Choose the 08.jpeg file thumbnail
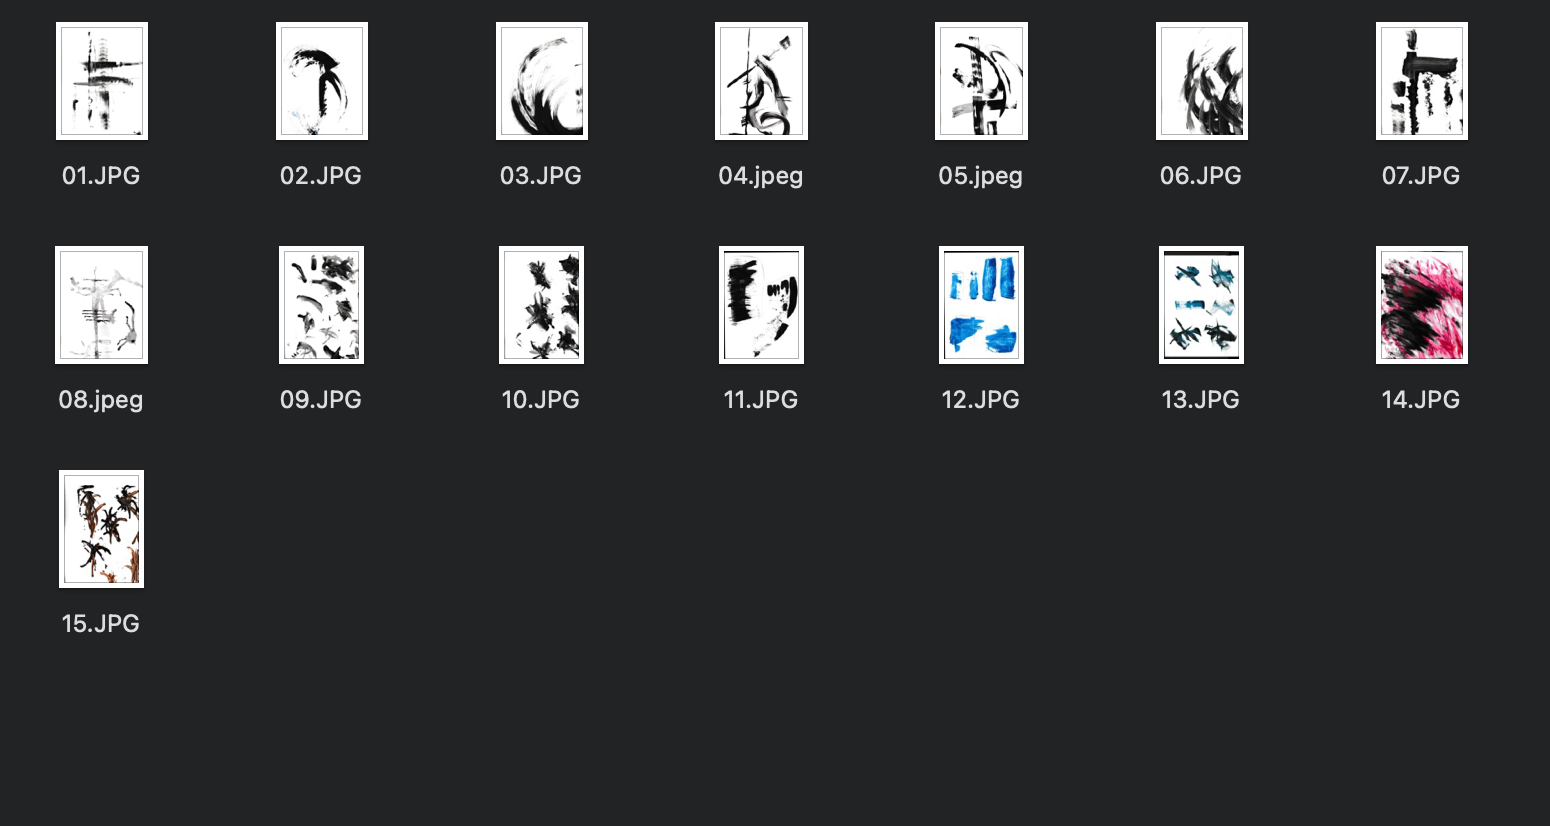1550x826 pixels. (101, 305)
